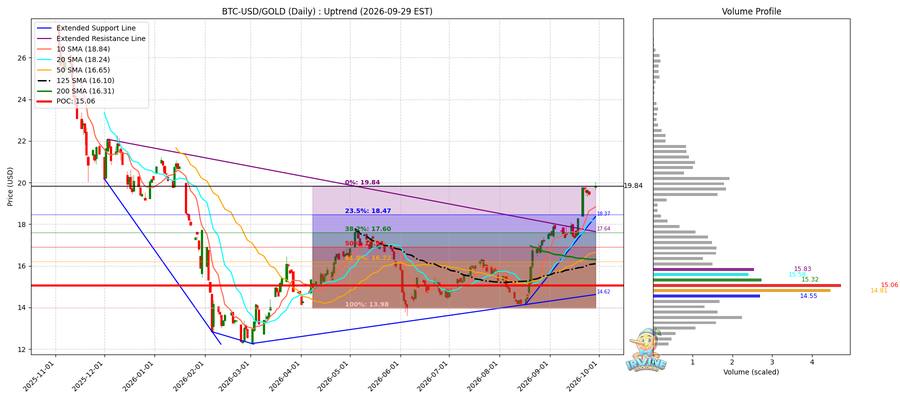Click volume axis tick label 1
The image size is (900, 400).
(x=693, y=362)
